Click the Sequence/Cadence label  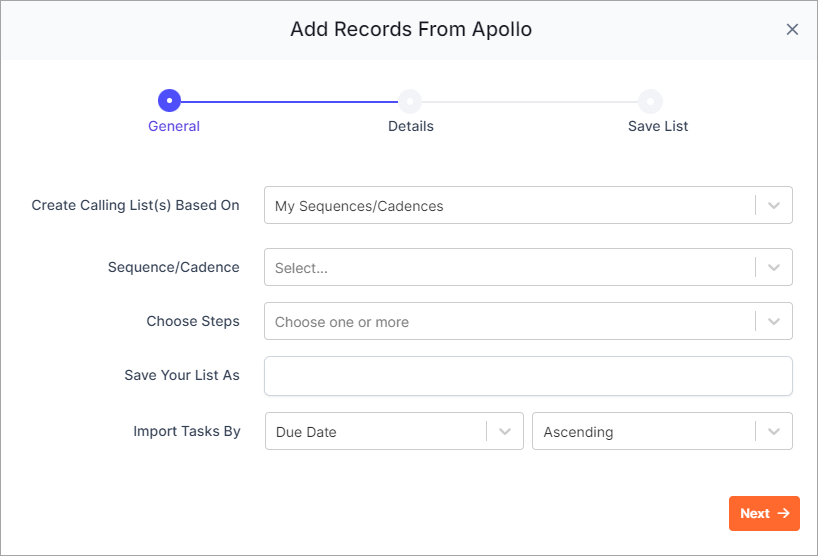point(174,267)
